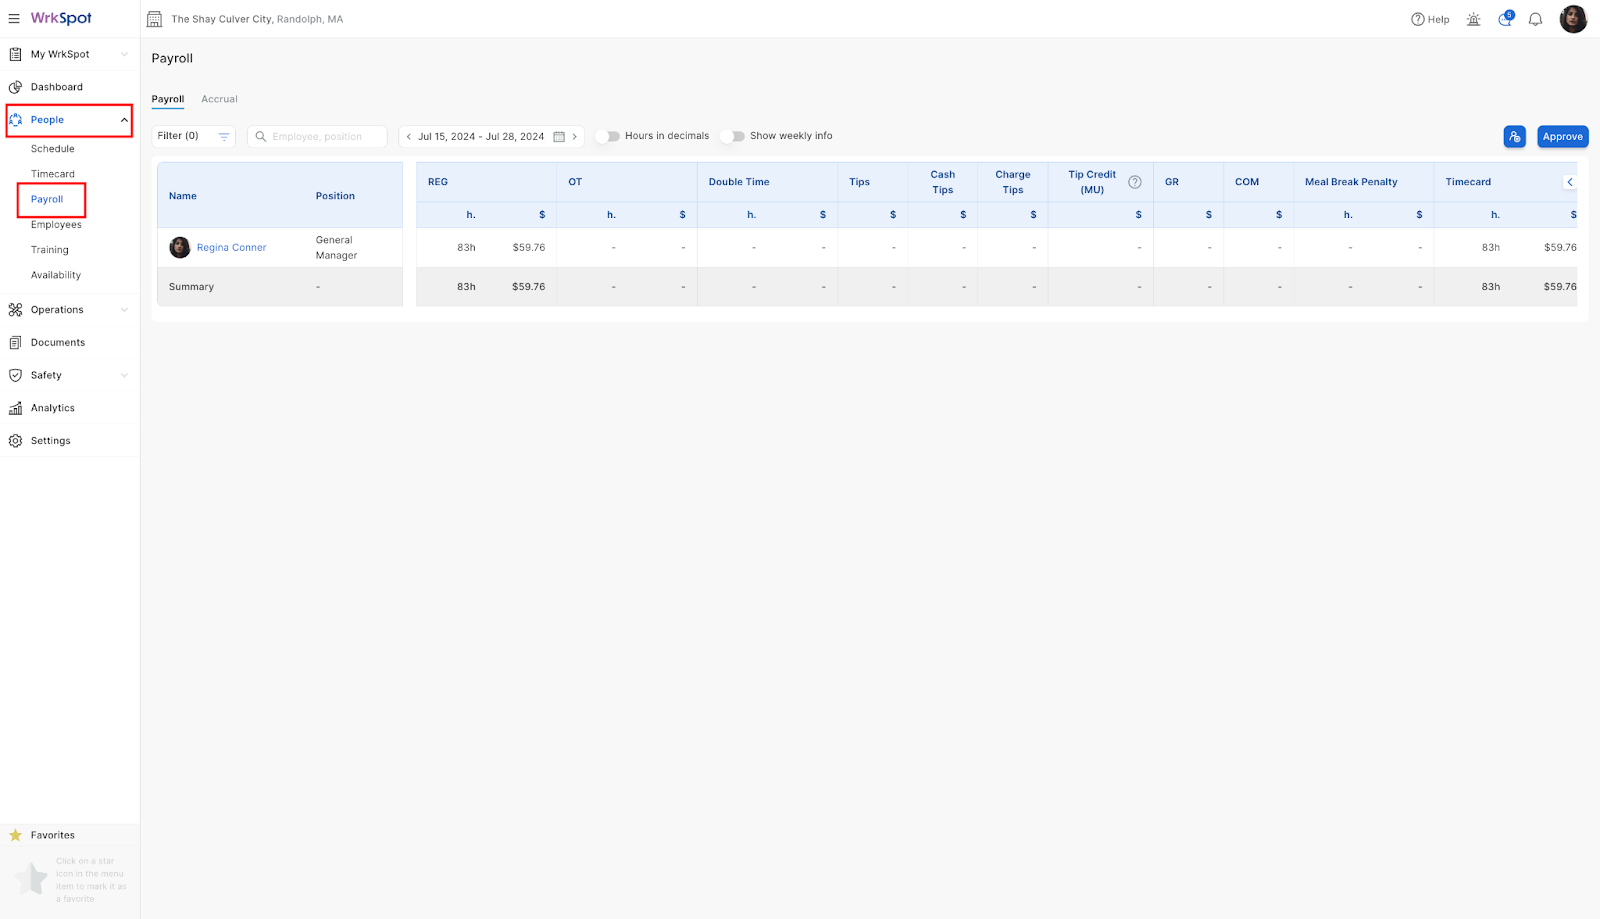Open the Timecard page from the sidebar
This screenshot has height=919, width=1600.
pos(54,173)
